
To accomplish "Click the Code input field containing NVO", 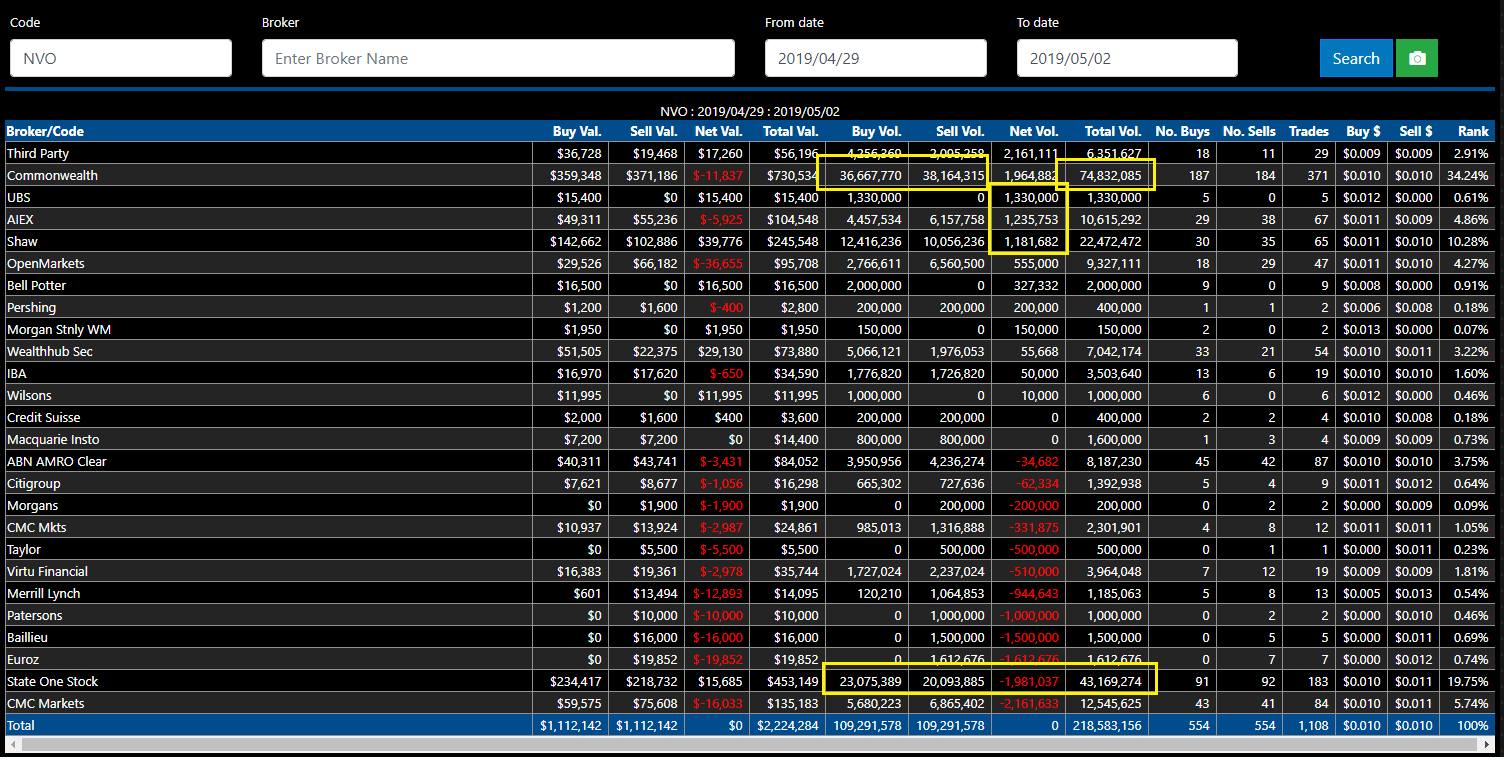I will pyautogui.click(x=121, y=58).
